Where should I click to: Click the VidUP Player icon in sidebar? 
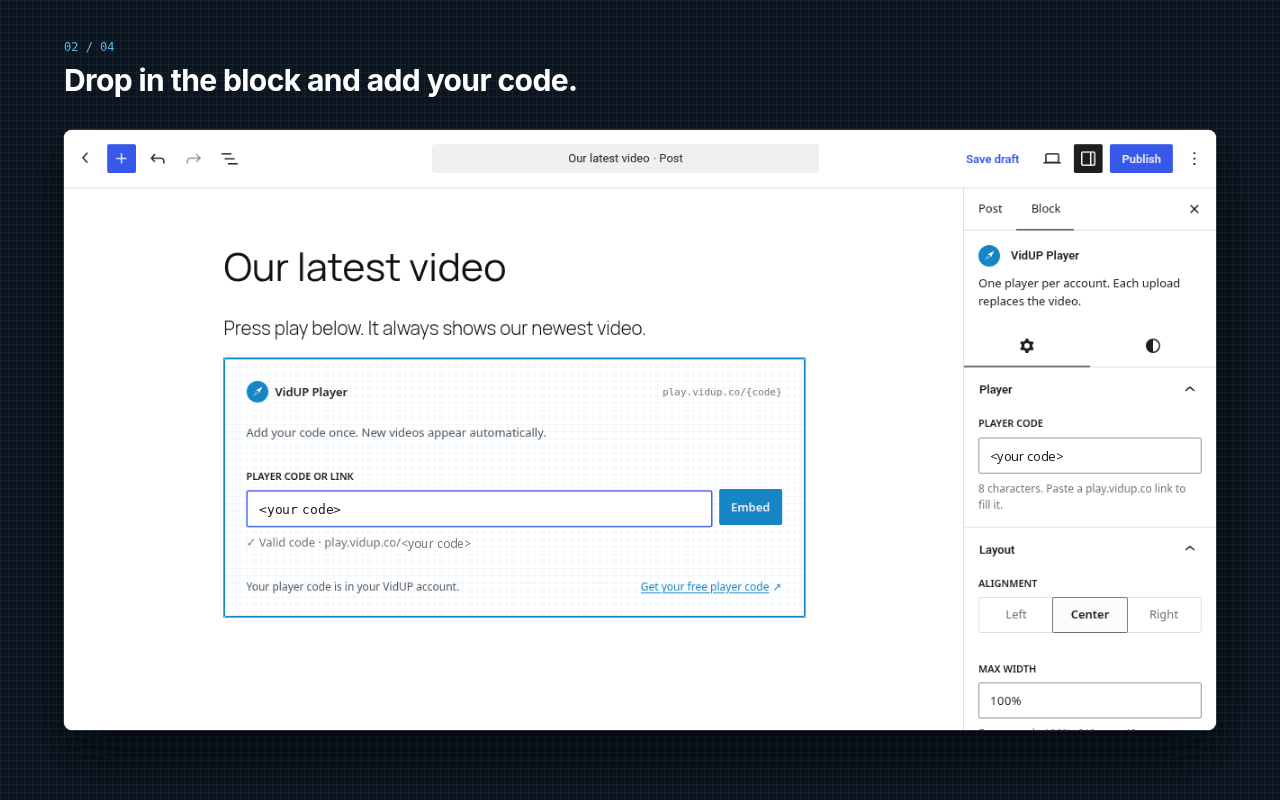(x=989, y=256)
